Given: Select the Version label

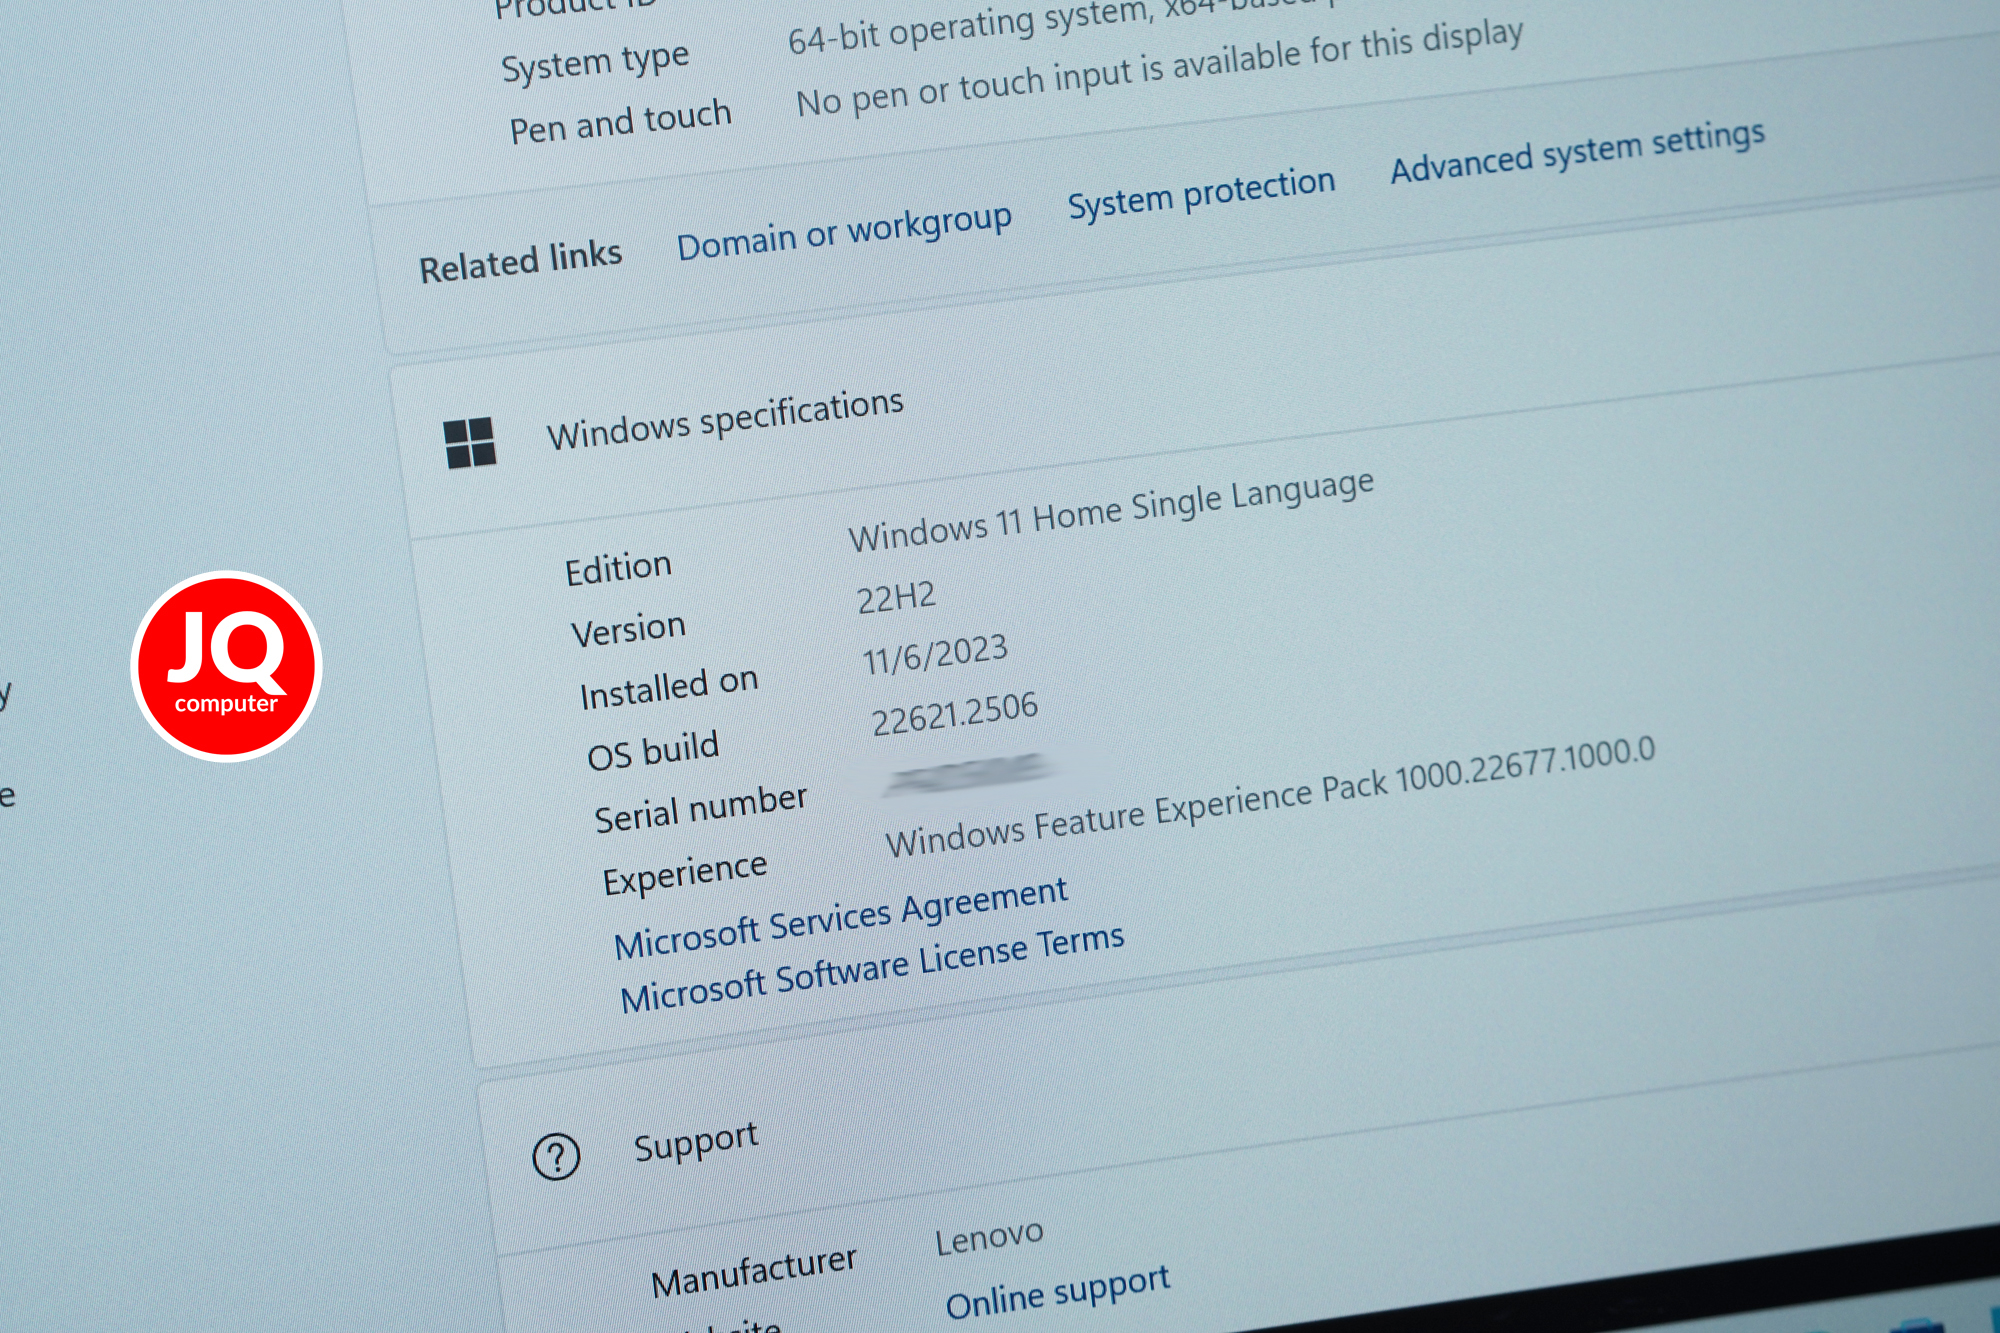Looking at the screenshot, I should pyautogui.click(x=628, y=629).
